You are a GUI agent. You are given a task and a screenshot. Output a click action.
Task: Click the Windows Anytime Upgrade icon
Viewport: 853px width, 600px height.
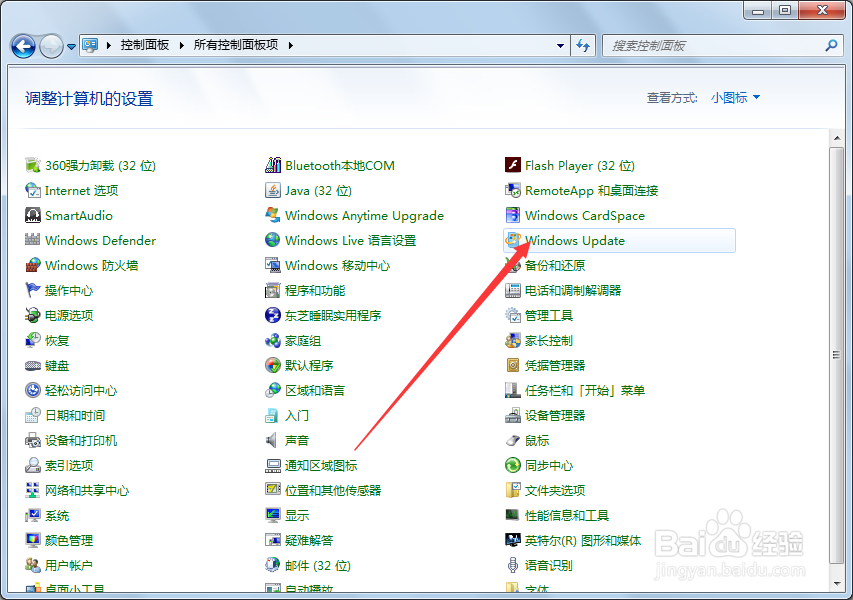tap(273, 215)
